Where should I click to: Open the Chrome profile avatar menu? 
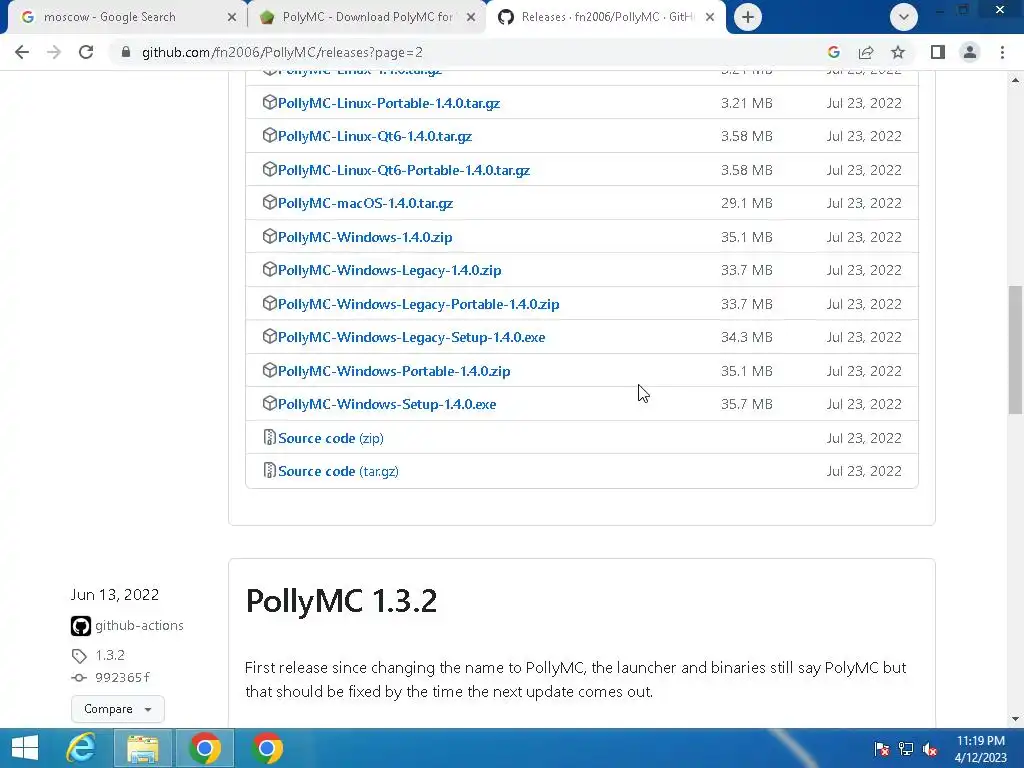click(970, 52)
